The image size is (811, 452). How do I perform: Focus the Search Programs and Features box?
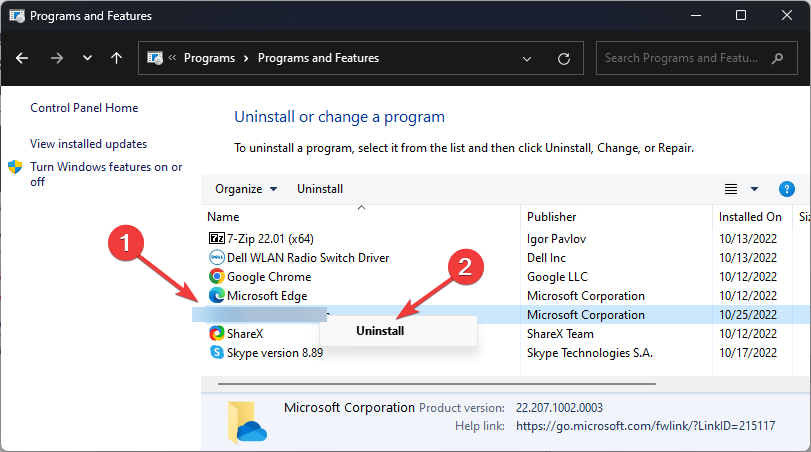(x=697, y=58)
